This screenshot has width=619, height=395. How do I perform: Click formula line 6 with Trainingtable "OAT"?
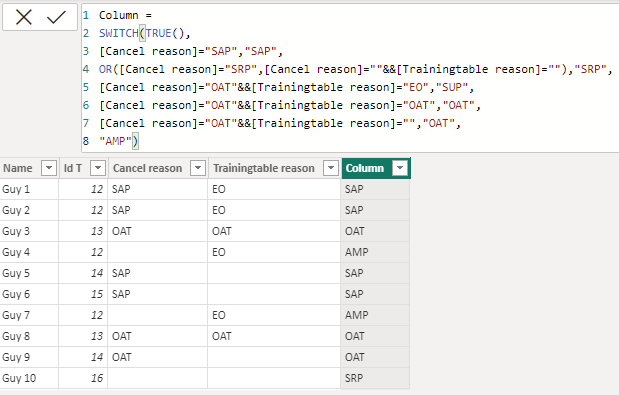(x=290, y=105)
